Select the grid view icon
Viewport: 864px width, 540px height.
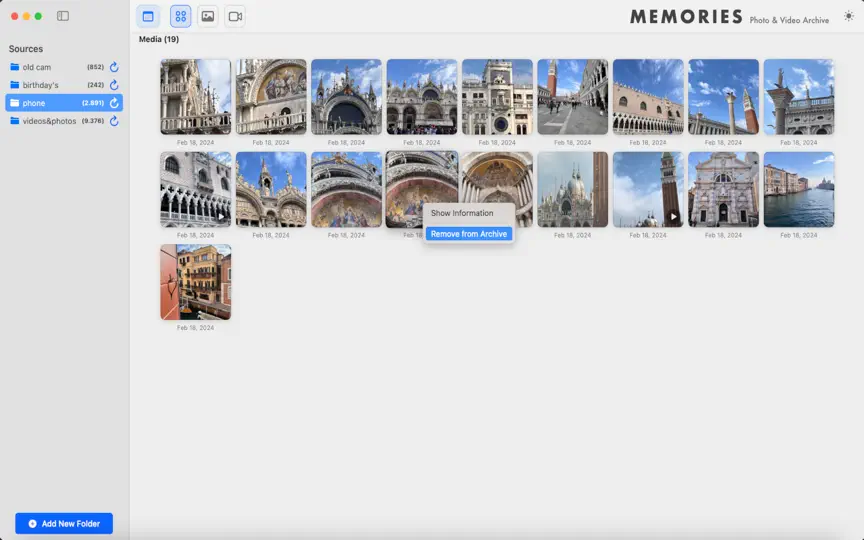(x=181, y=17)
